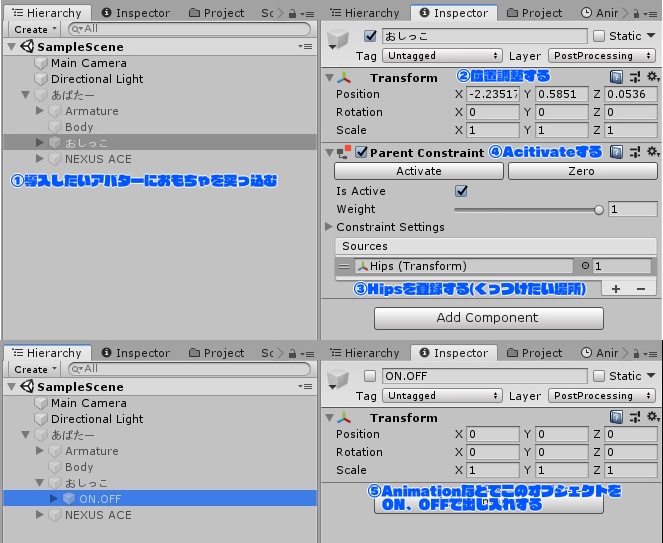The image size is (663, 543).
Task: Enable the active checkbox of the ON.OFF object
Action: pyautogui.click(x=370, y=376)
